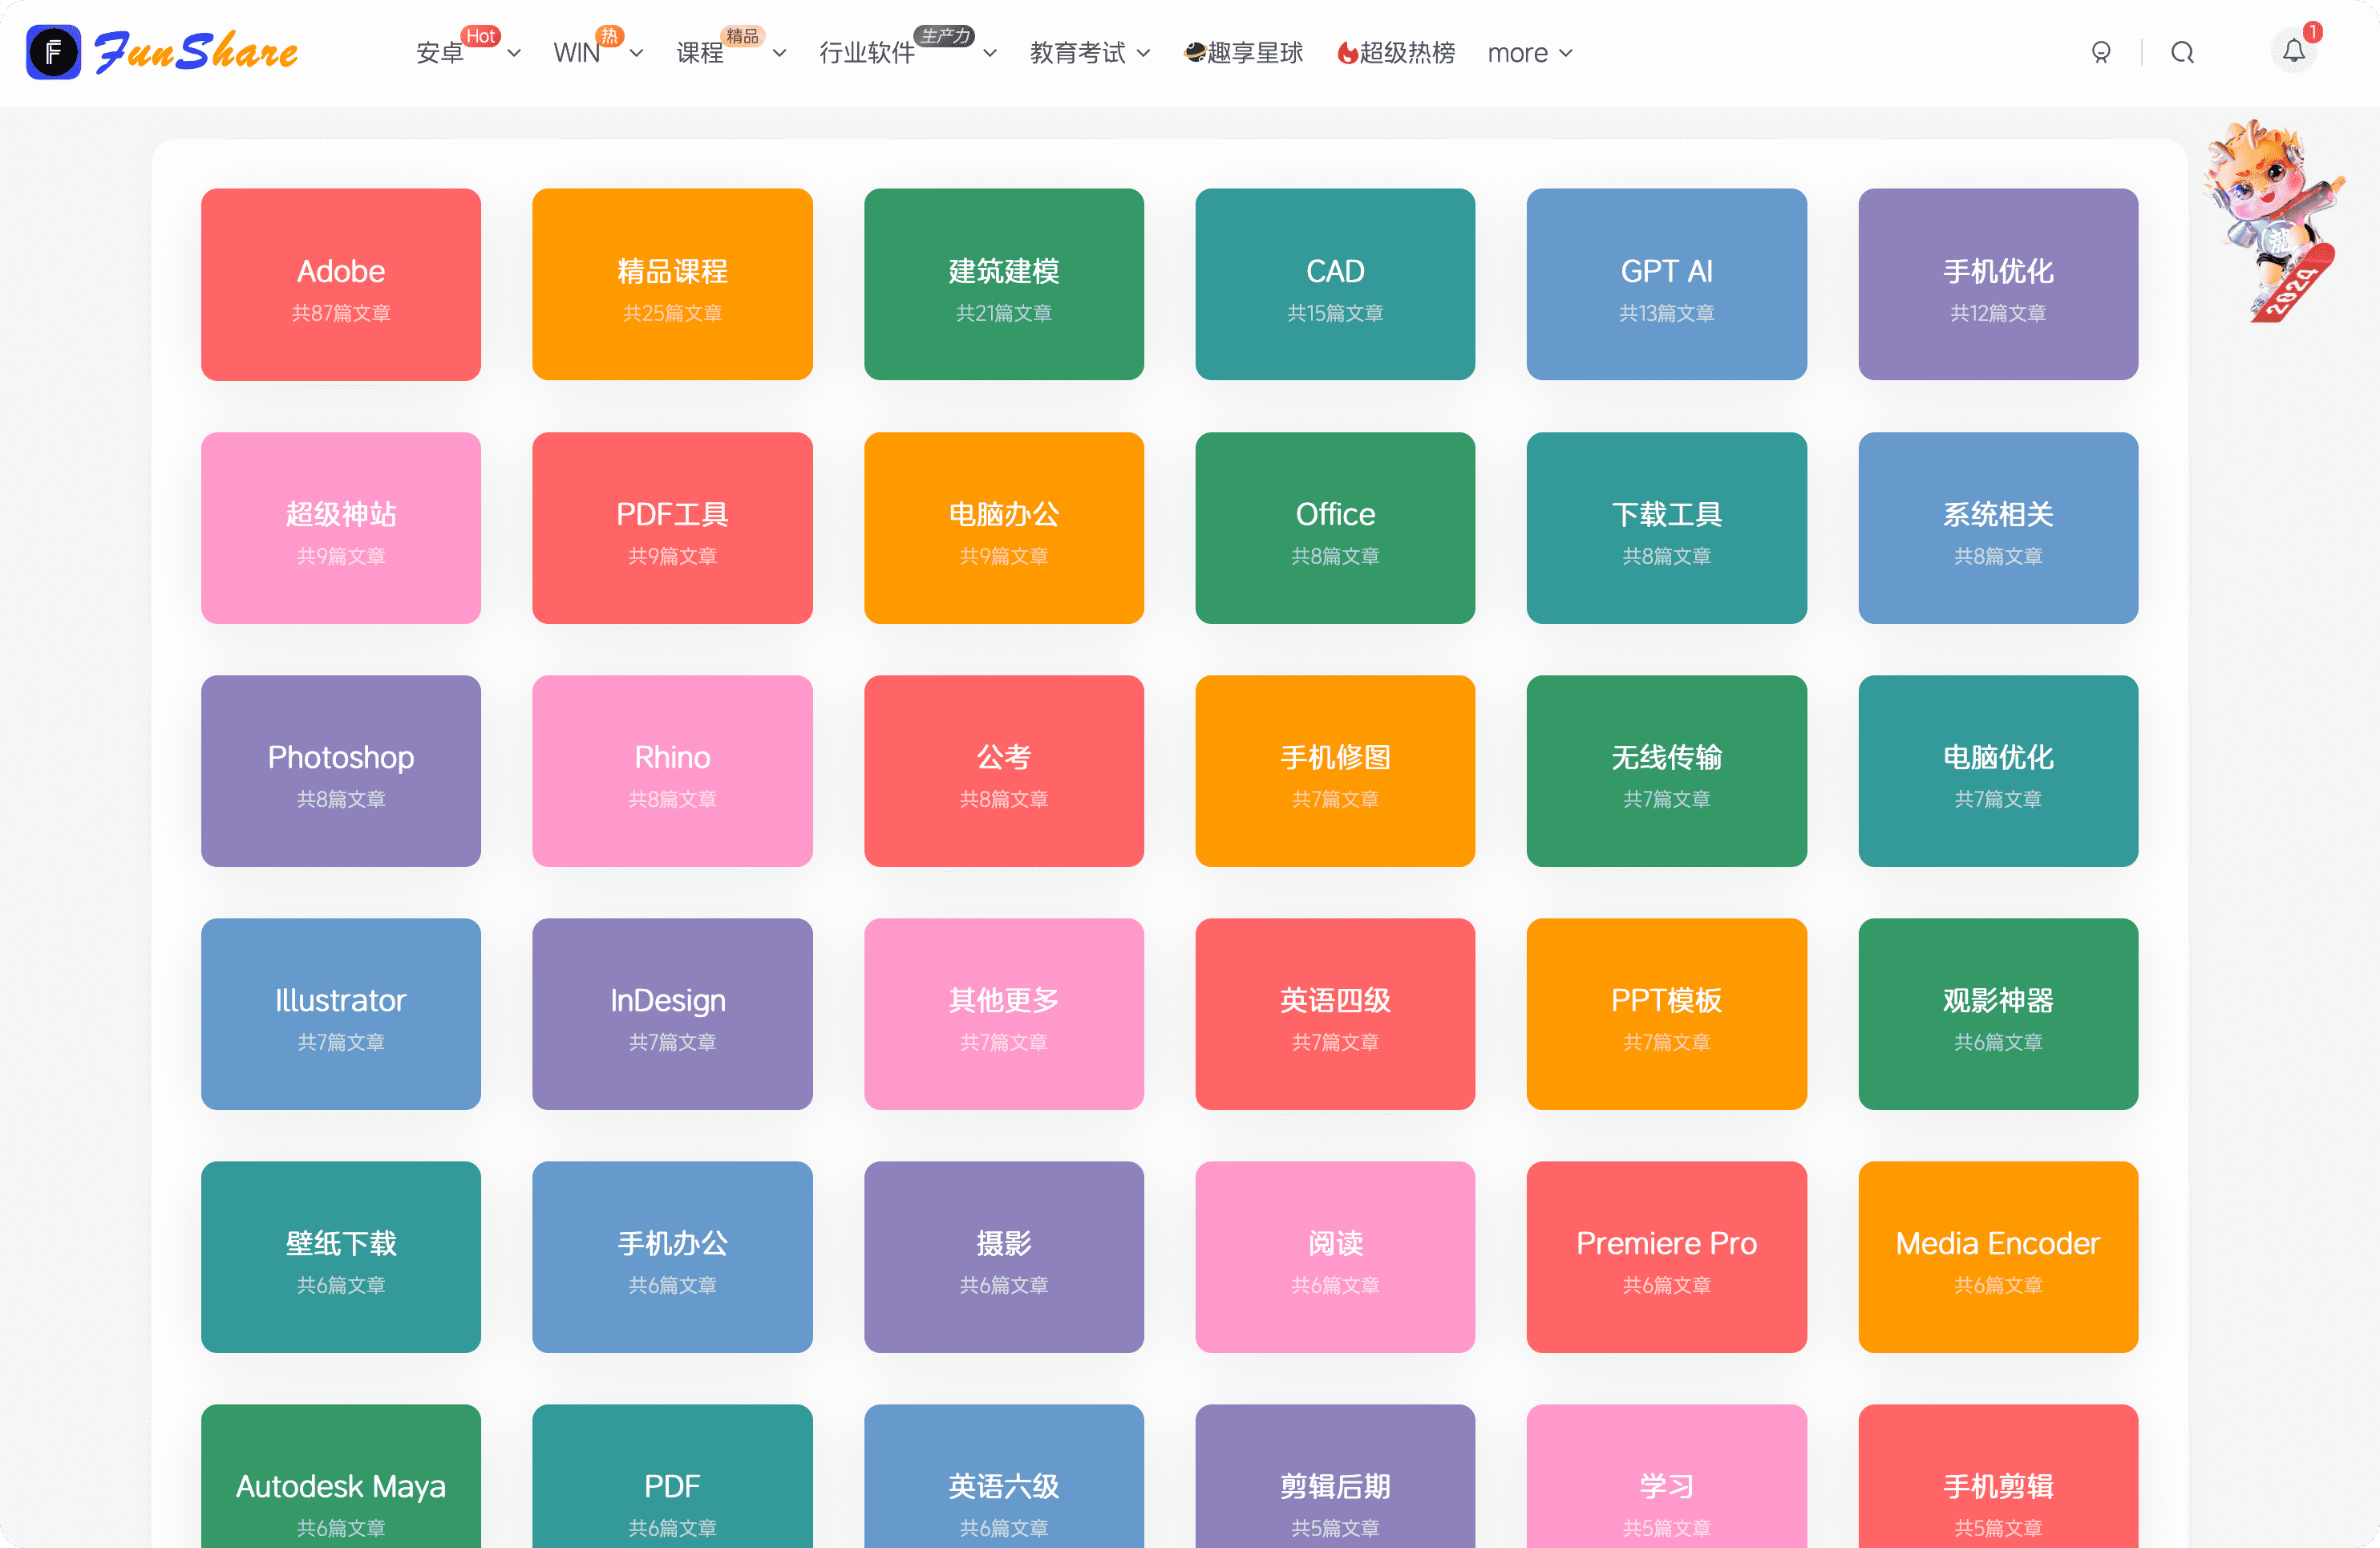Open the PPT模板 tag tile
The height and width of the screenshot is (1548, 2380).
[1666, 1014]
